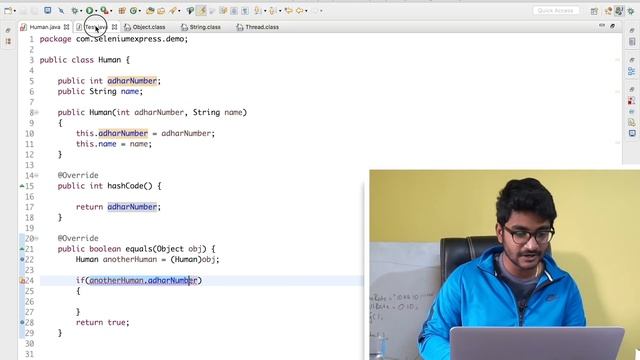Close the Test.java tab
This screenshot has height=360, width=640.
[x=114, y=27]
